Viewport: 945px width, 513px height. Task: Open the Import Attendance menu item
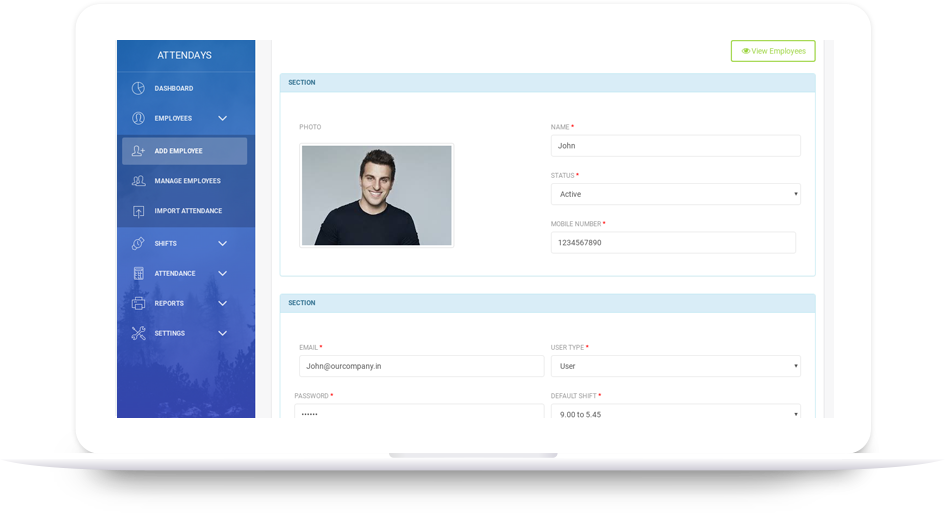[x=188, y=211]
